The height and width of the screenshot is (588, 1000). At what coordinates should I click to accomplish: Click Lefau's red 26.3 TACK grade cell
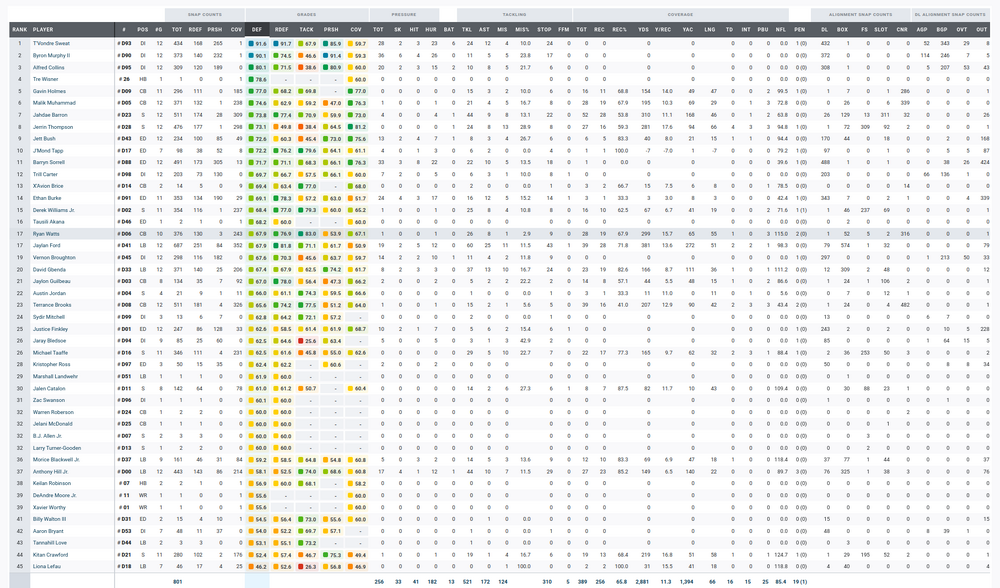tap(309, 565)
